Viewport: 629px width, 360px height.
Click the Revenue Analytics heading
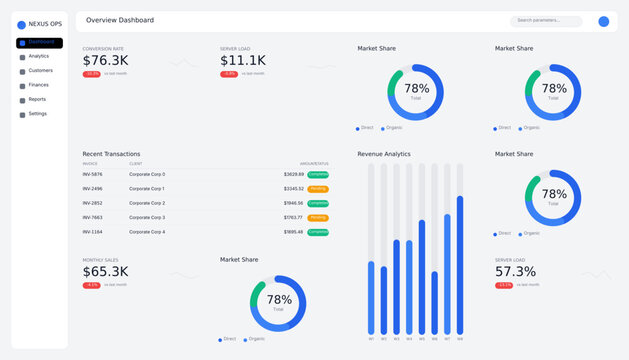tap(384, 154)
